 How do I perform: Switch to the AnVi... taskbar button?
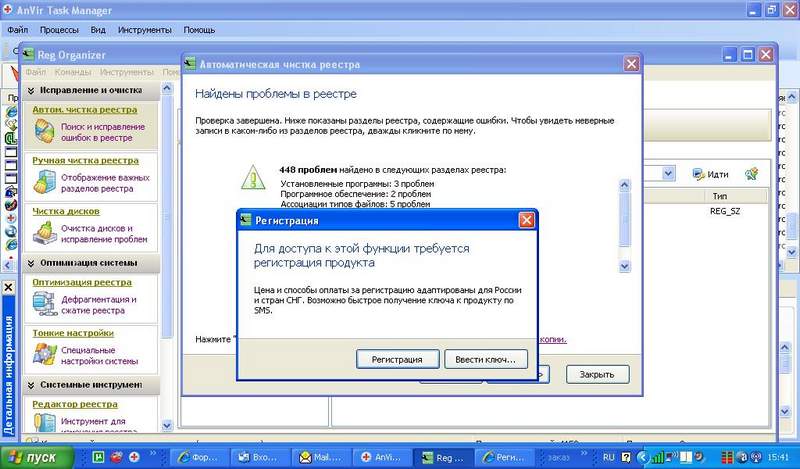pyautogui.click(x=381, y=457)
